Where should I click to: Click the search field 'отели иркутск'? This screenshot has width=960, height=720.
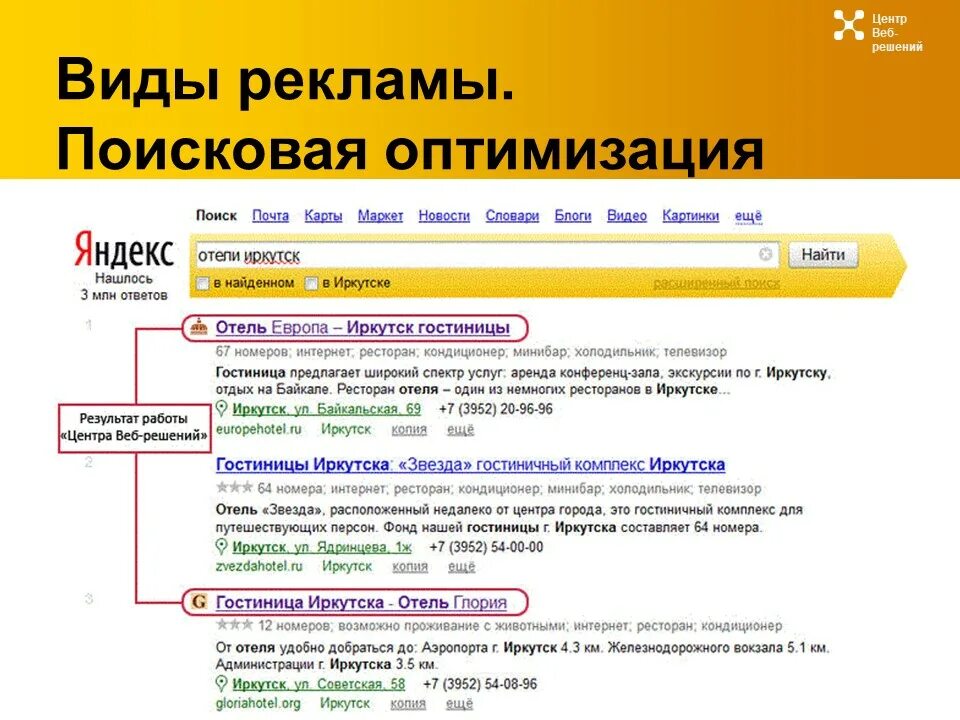click(x=487, y=255)
